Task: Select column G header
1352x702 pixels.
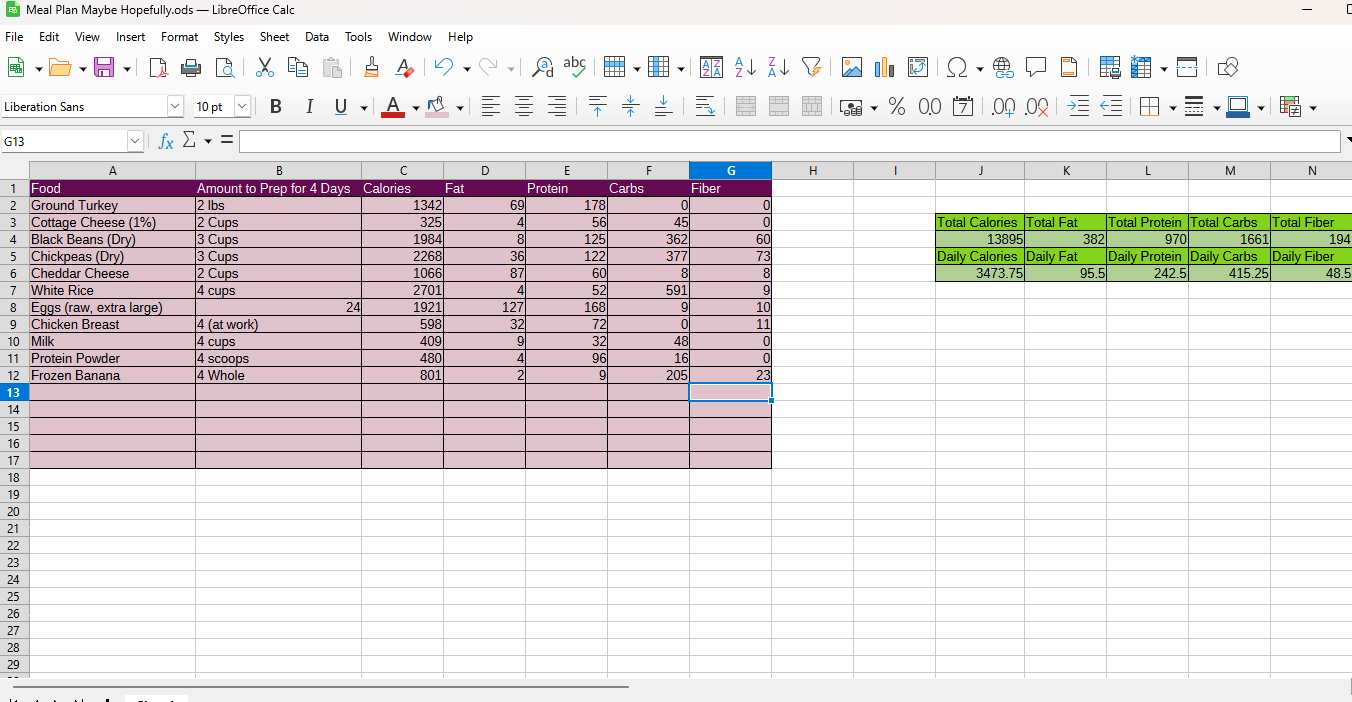Action: (x=730, y=171)
